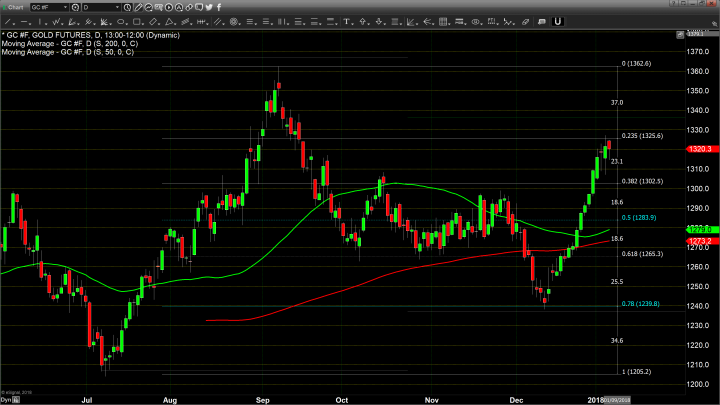The width and height of the screenshot is (720, 405).
Task: Toggle the play button in top toolbar
Action: (x=169, y=7)
